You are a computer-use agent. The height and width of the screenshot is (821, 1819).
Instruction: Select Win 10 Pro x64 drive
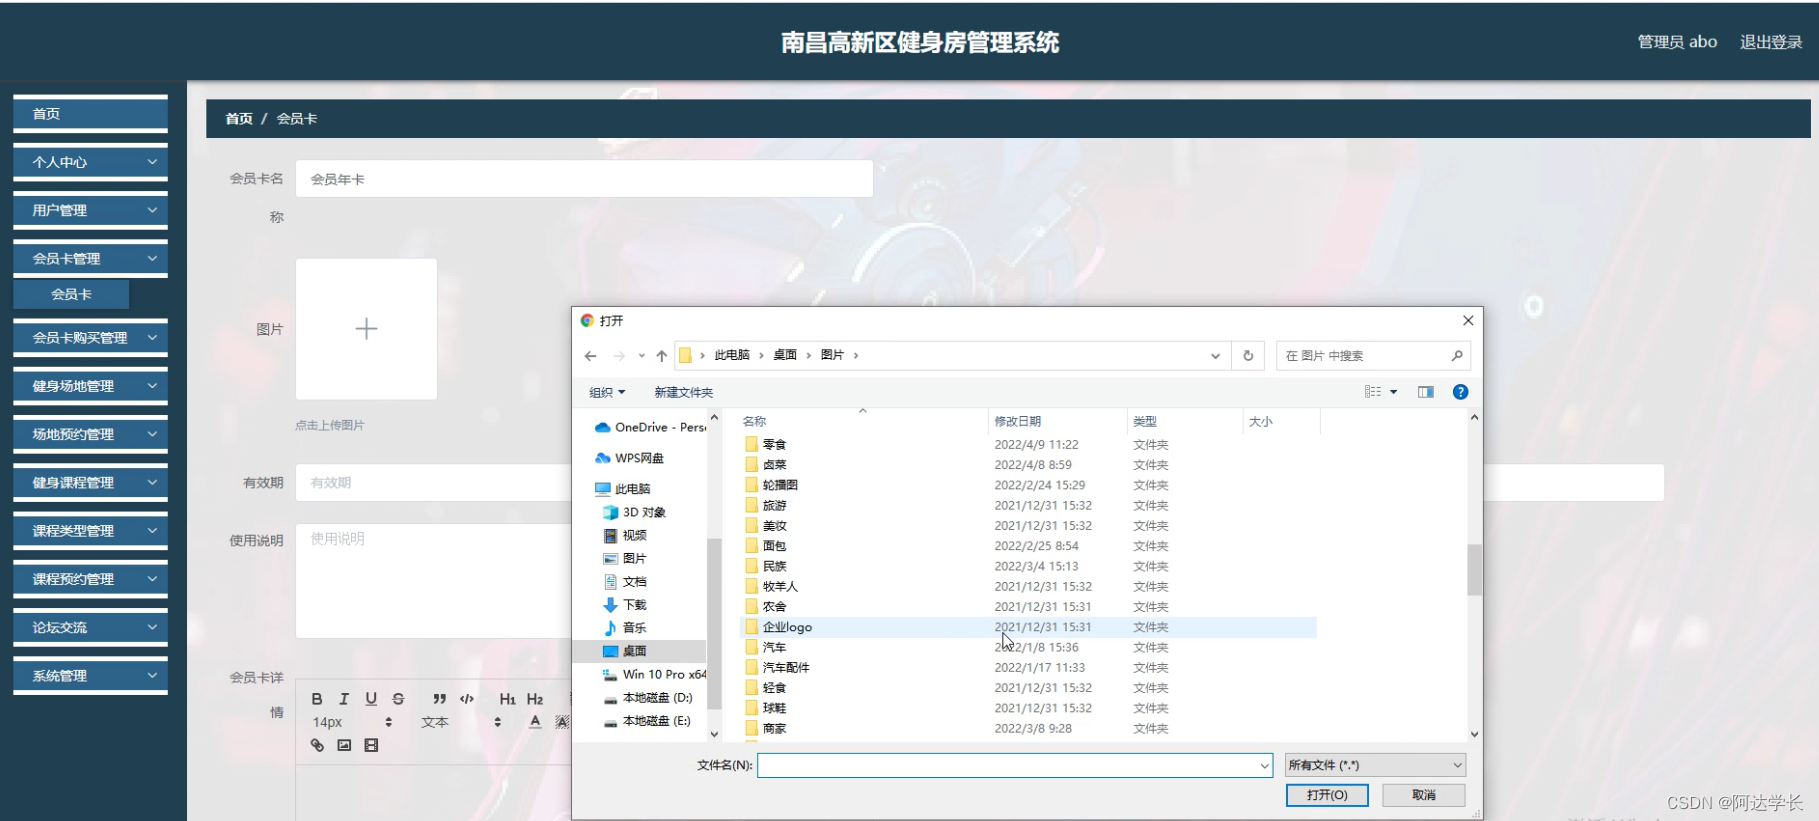coord(654,675)
